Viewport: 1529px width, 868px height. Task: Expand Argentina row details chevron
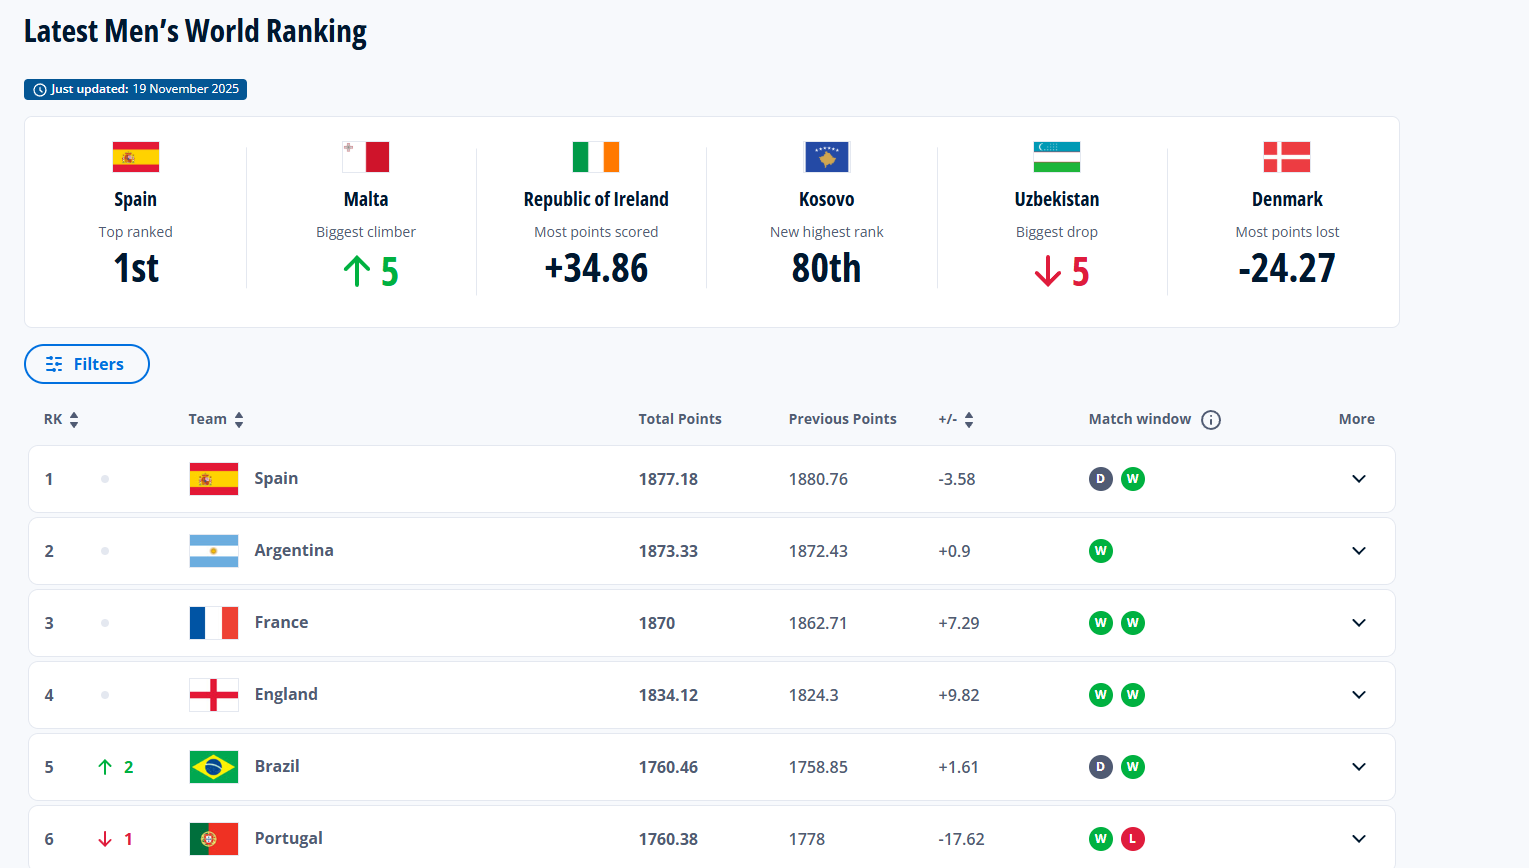(x=1358, y=551)
